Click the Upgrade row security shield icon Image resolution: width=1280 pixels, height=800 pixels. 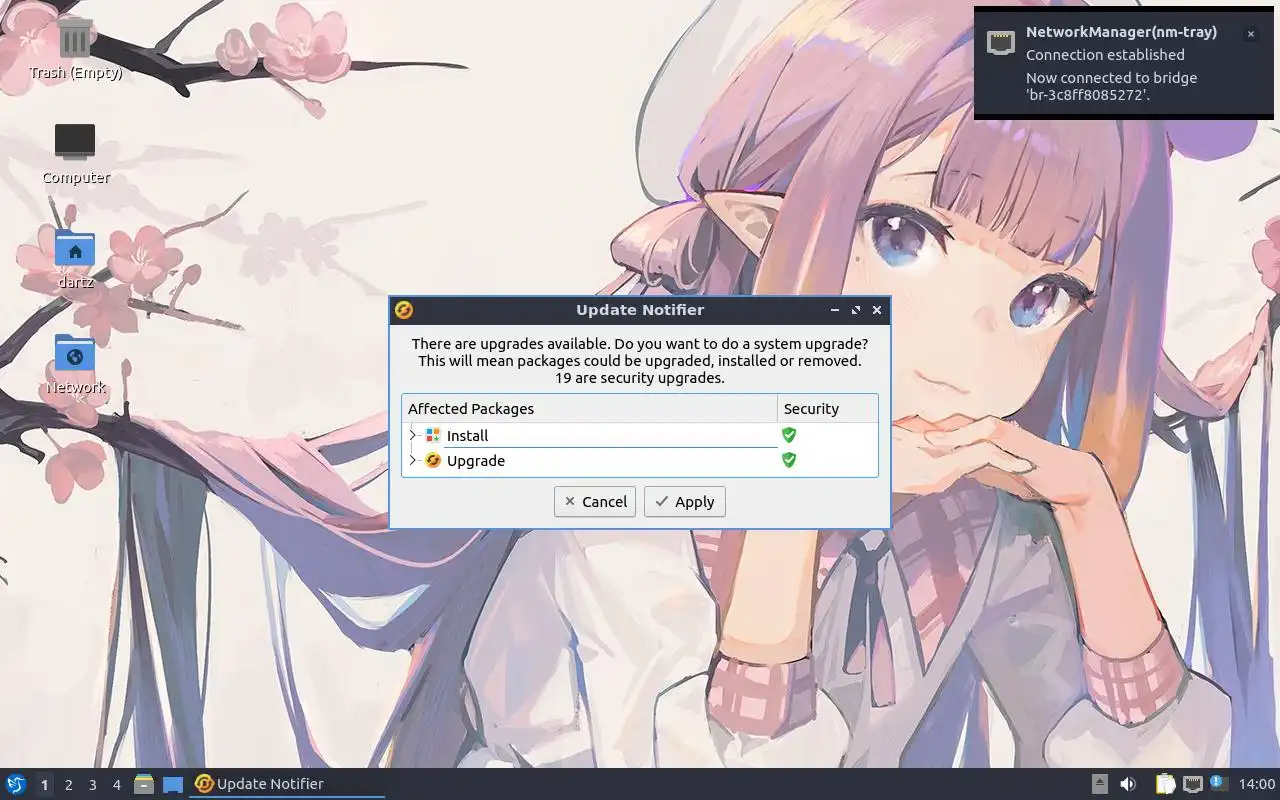[789, 460]
